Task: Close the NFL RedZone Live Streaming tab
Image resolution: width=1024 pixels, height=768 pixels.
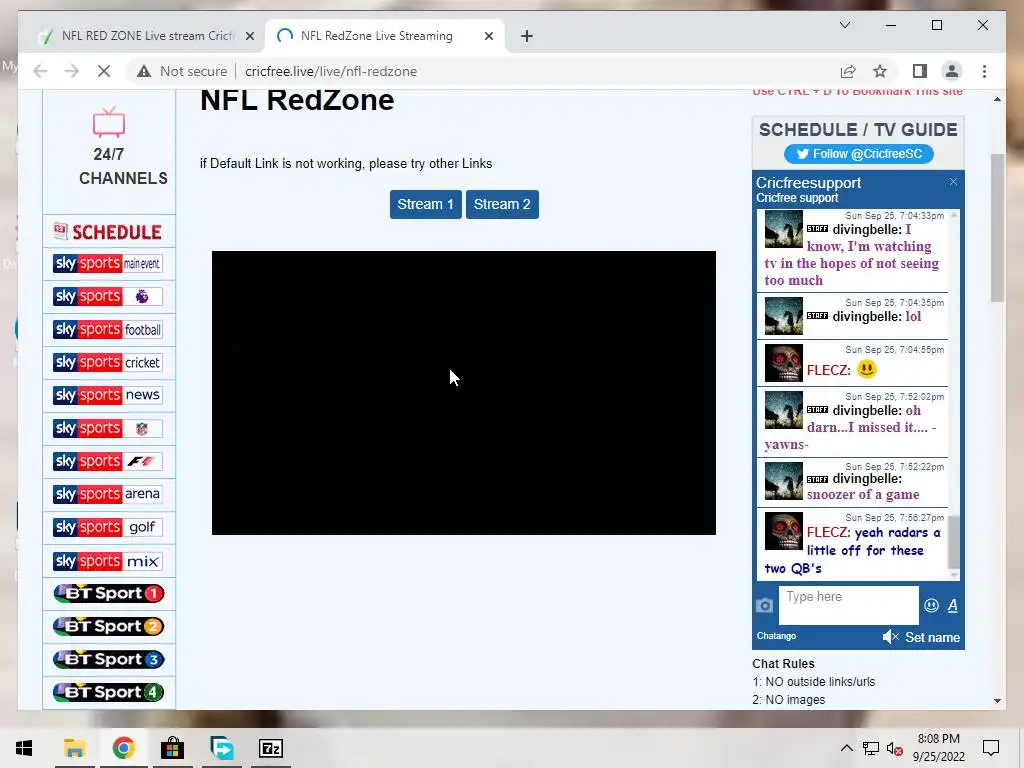Action: click(x=488, y=37)
